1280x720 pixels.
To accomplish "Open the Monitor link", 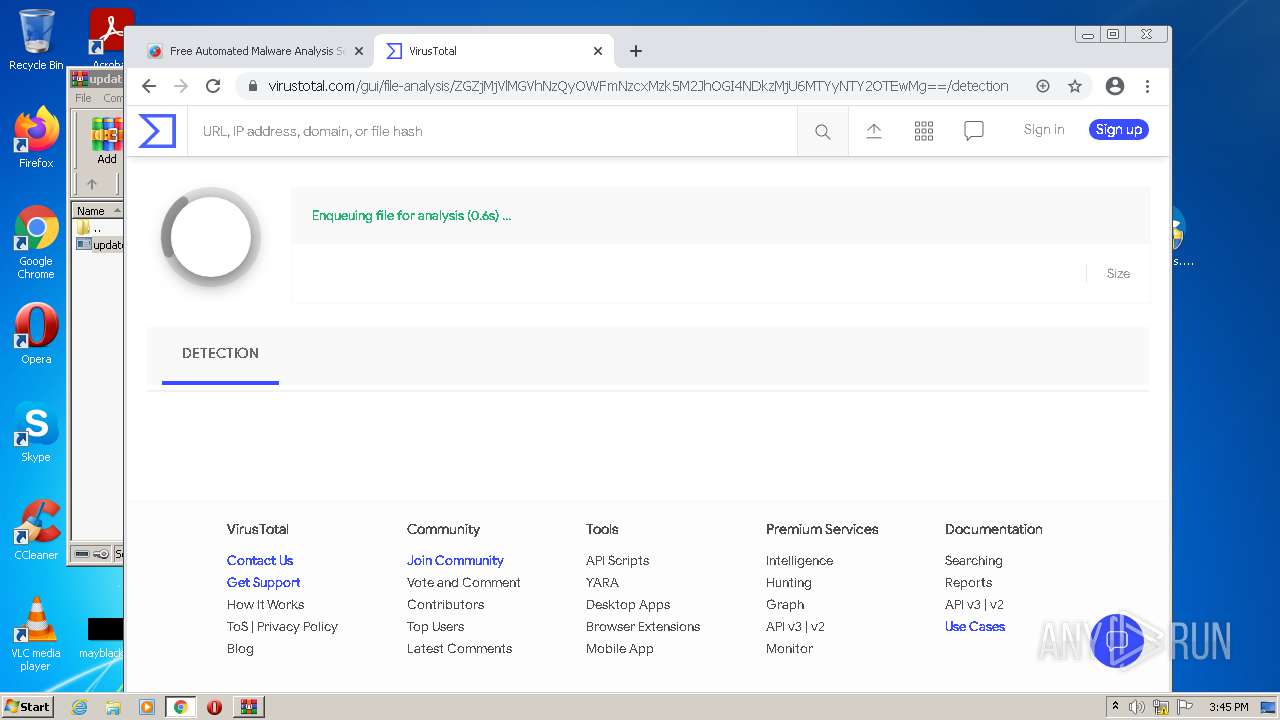I will (789, 649).
